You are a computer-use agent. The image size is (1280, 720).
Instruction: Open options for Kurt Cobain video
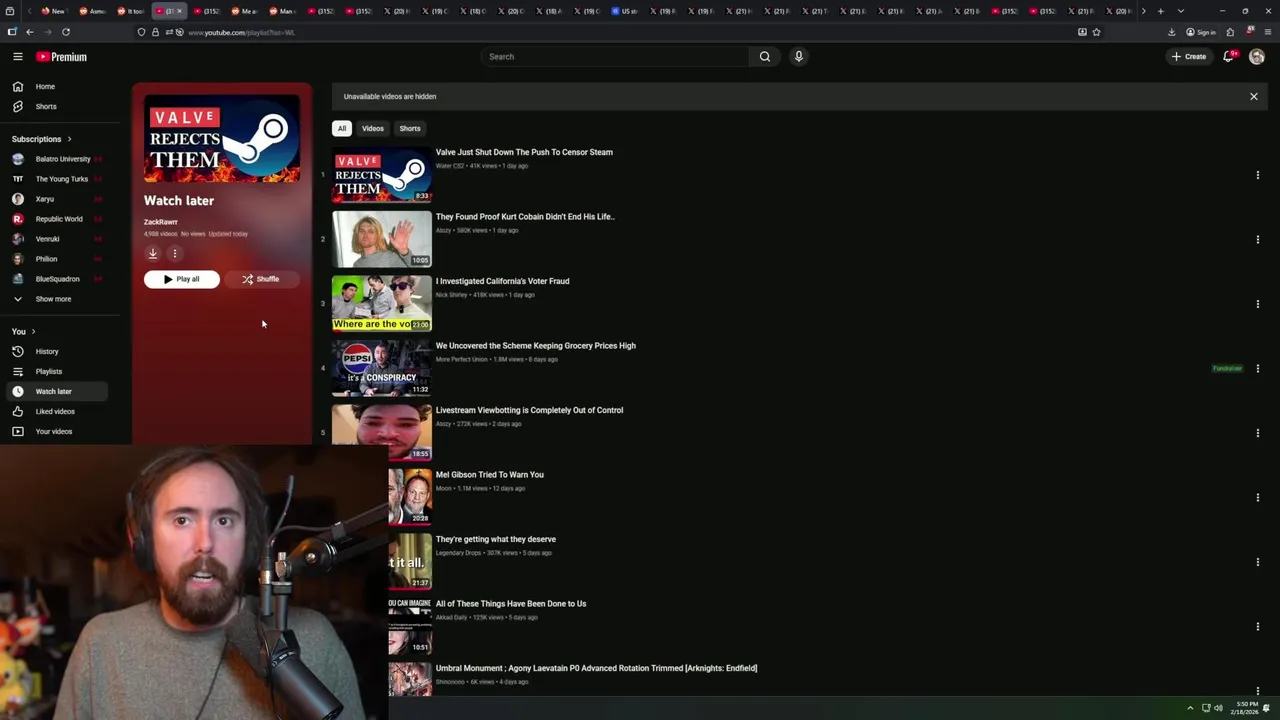1257,240
